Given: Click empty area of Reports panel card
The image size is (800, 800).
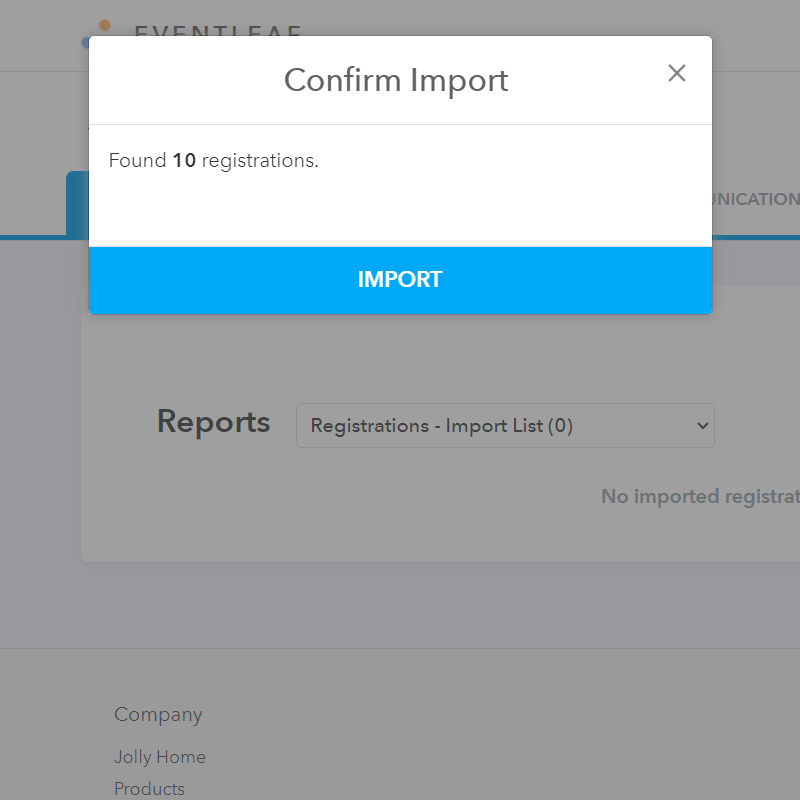Looking at the screenshot, I should [x=300, y=520].
